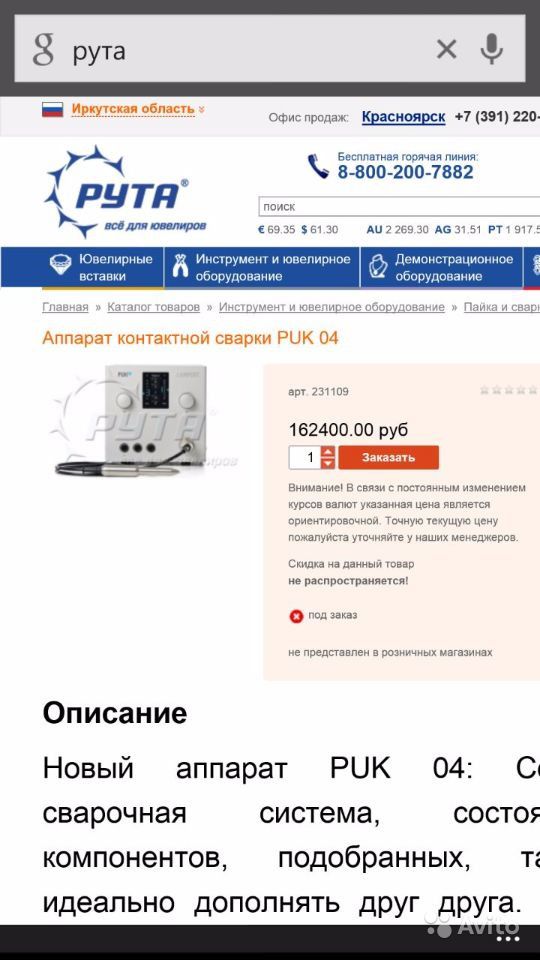
Task: Increase quantity with the up arrow
Action: tap(328, 452)
